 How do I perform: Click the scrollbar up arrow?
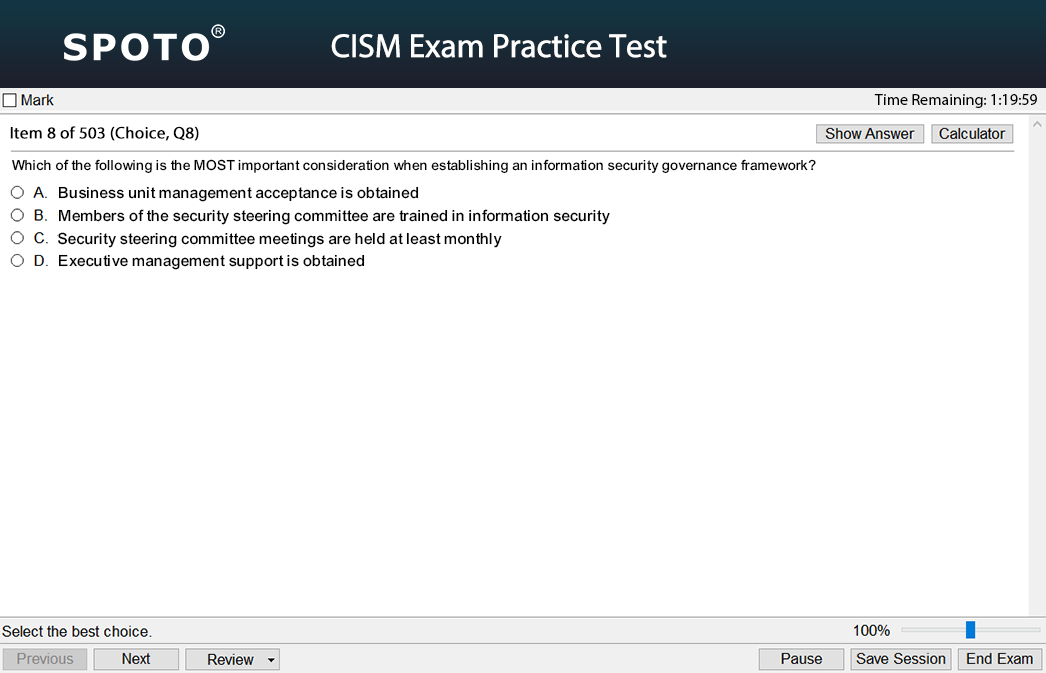1037,124
